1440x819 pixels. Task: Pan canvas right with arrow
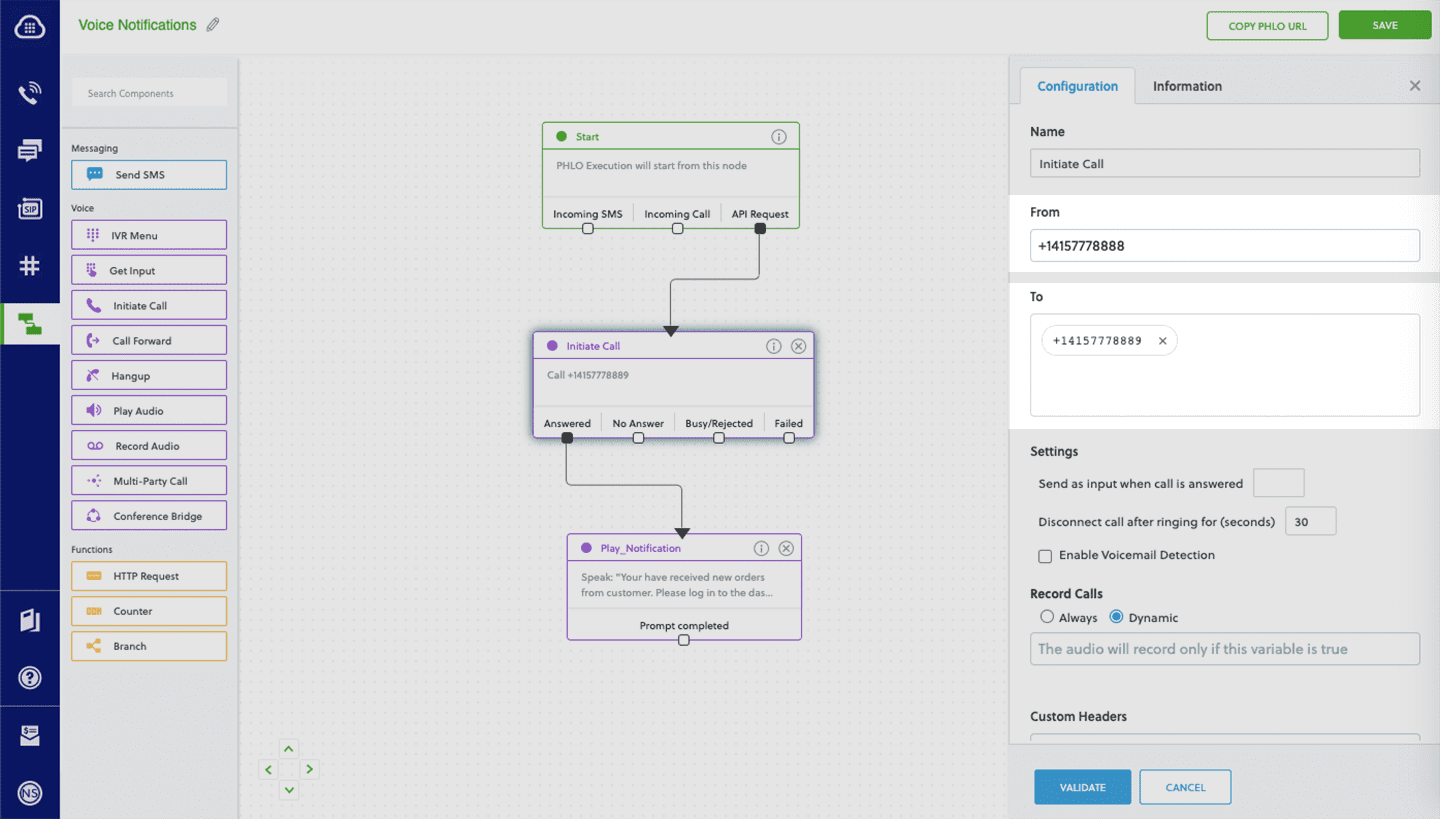tap(309, 769)
